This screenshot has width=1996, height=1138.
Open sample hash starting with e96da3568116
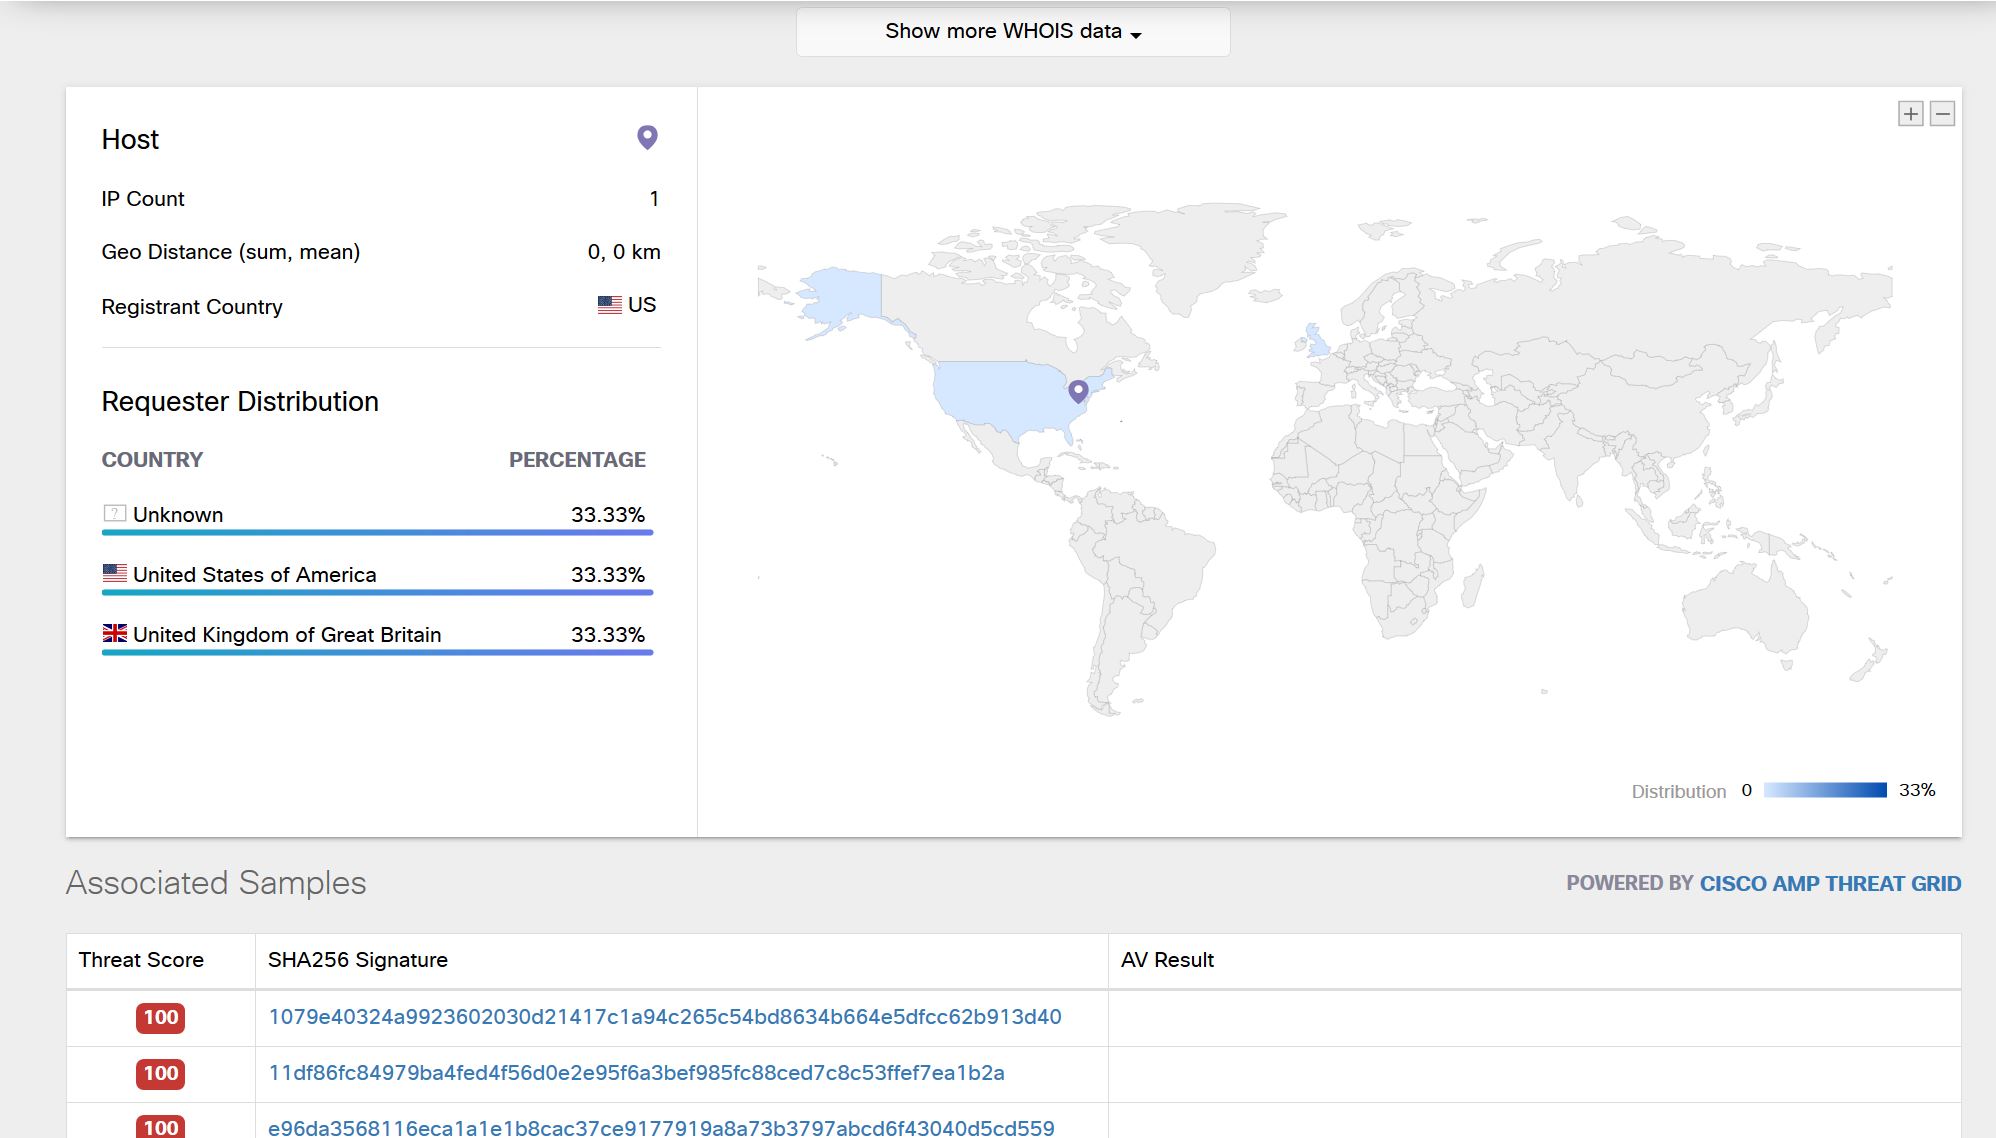tap(660, 1127)
